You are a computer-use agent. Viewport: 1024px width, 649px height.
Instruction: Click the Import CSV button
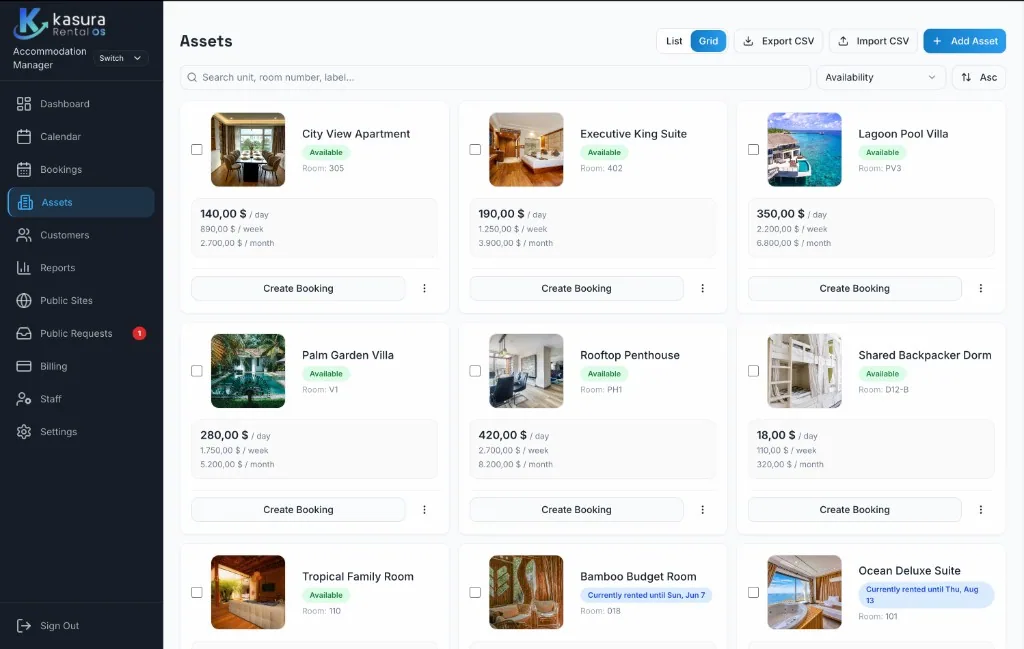873,41
